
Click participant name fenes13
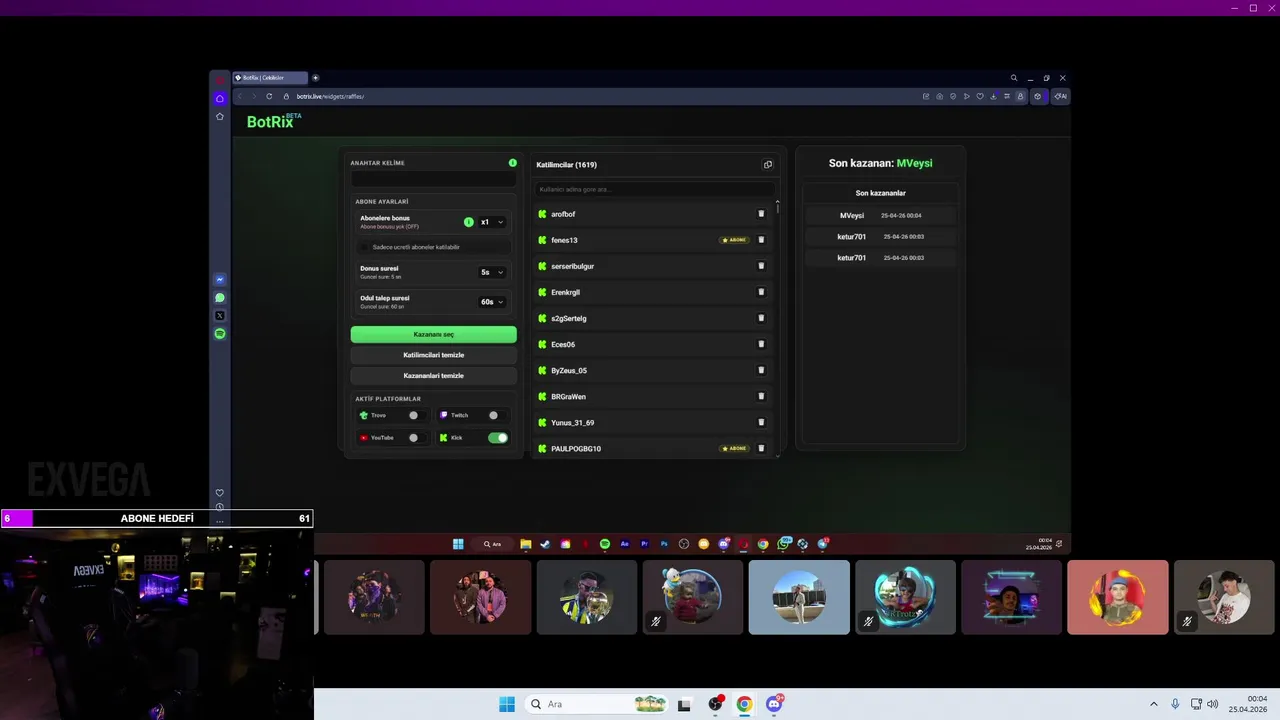[564, 240]
